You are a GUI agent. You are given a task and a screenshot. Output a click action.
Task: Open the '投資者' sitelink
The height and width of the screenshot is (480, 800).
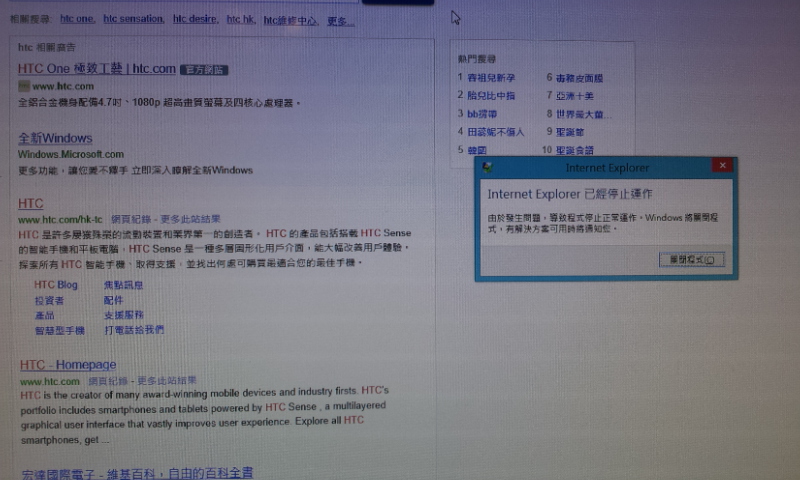49,300
